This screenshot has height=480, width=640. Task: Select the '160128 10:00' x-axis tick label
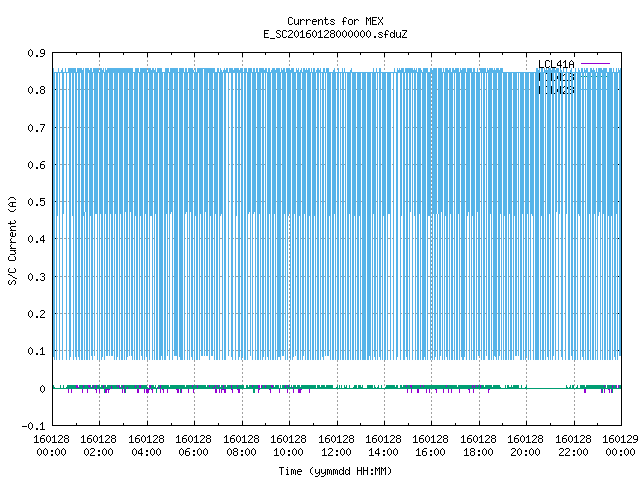(288, 446)
